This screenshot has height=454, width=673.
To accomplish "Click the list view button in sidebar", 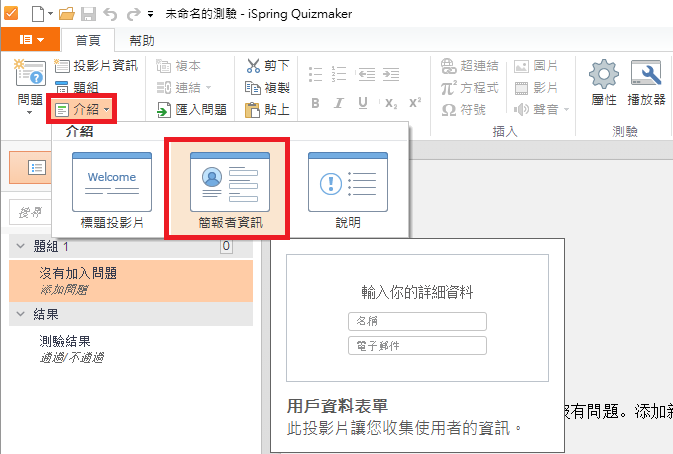I will pos(36,167).
